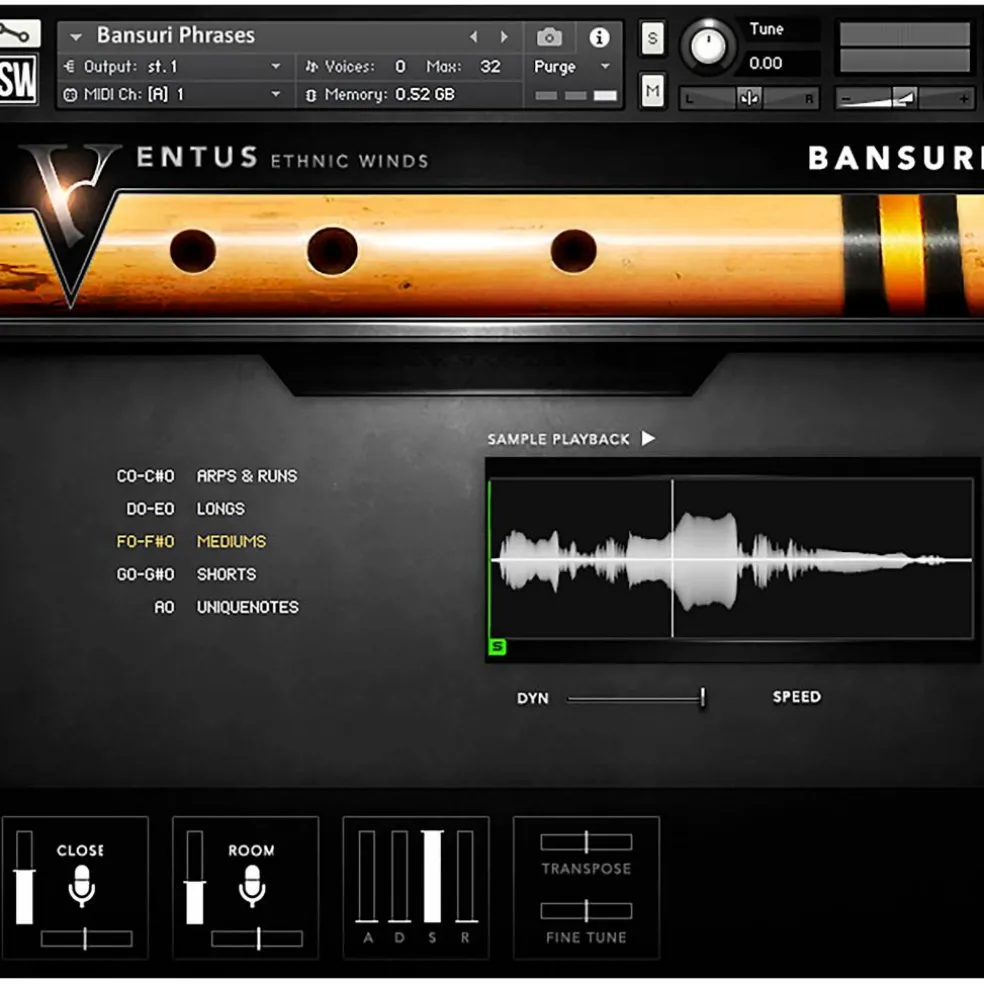The height and width of the screenshot is (984, 984).
Task: Click the F0-F#0 key range label
Action: 146,541
